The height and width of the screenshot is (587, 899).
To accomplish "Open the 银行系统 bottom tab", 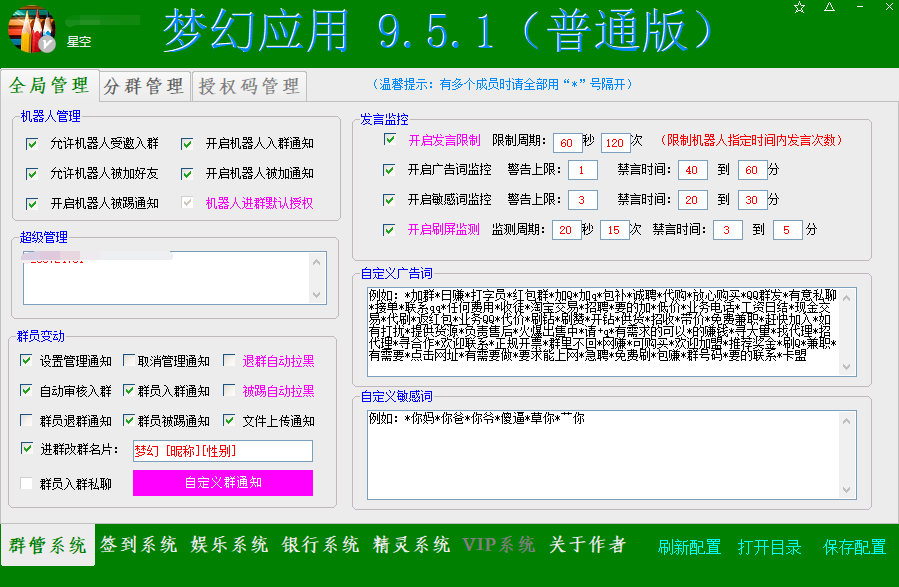I will [320, 545].
